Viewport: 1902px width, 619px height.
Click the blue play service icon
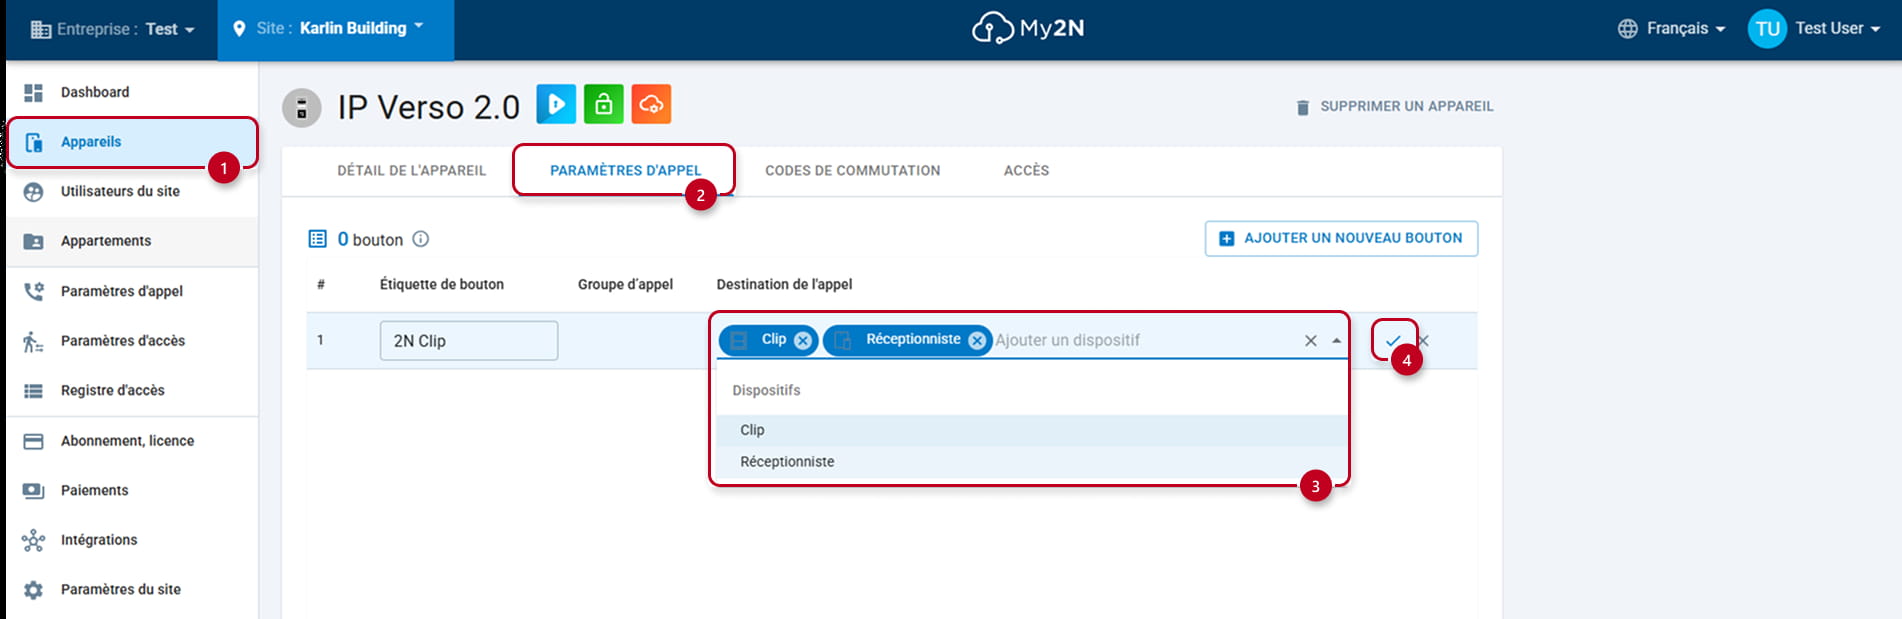[556, 104]
